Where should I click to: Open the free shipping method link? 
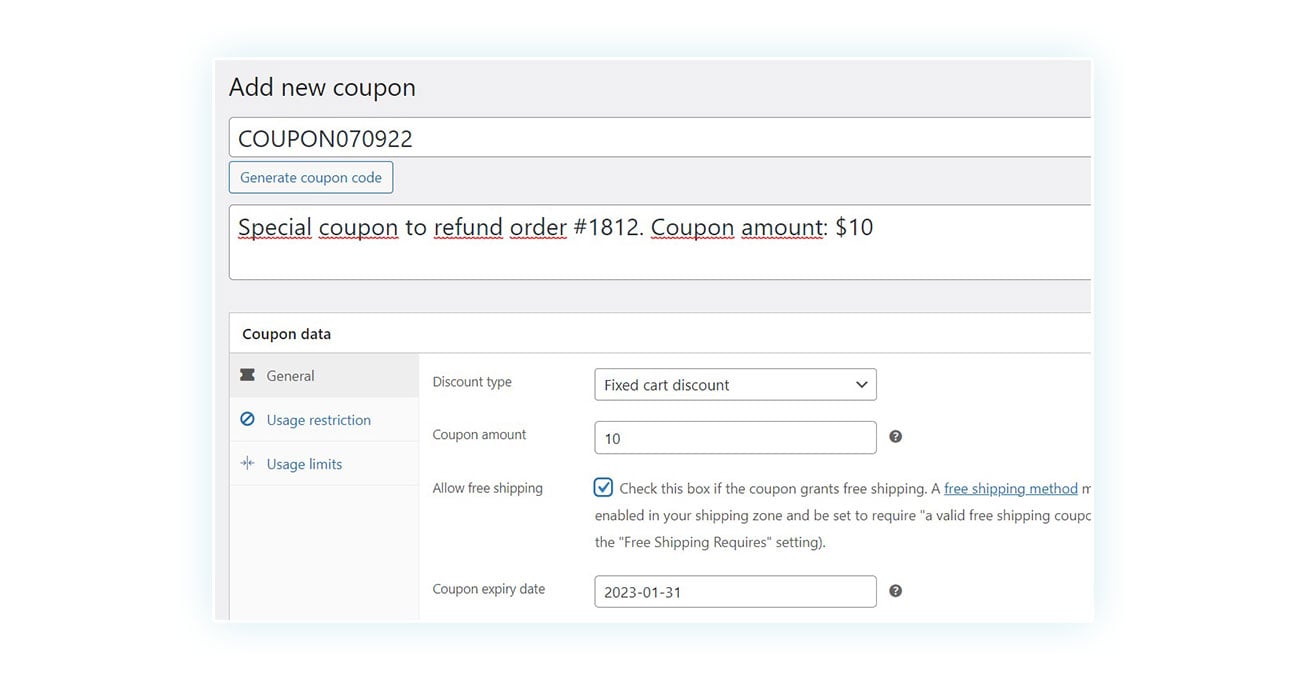[1010, 488]
